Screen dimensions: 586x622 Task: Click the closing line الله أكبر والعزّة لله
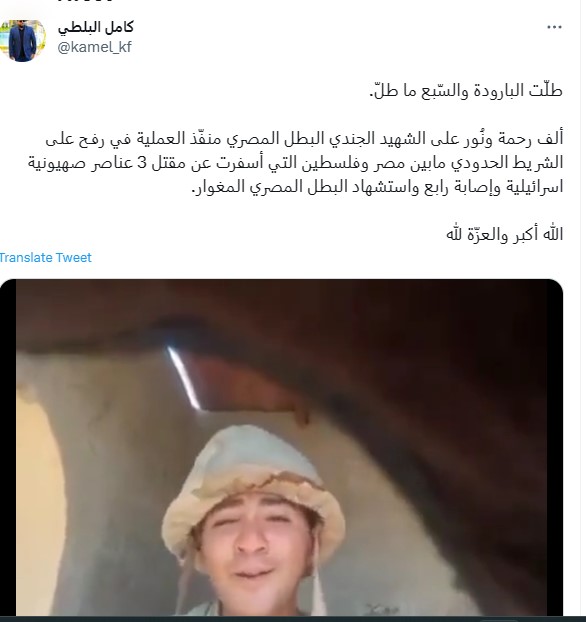pos(504,234)
